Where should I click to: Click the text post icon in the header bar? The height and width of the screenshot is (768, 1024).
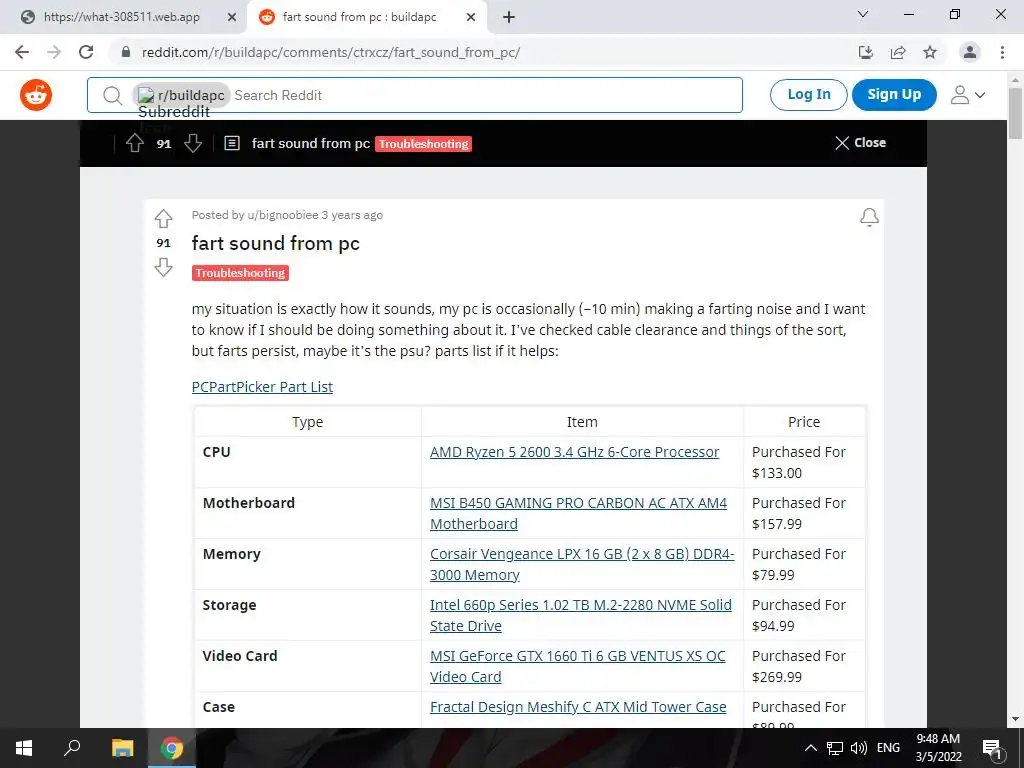click(x=232, y=143)
